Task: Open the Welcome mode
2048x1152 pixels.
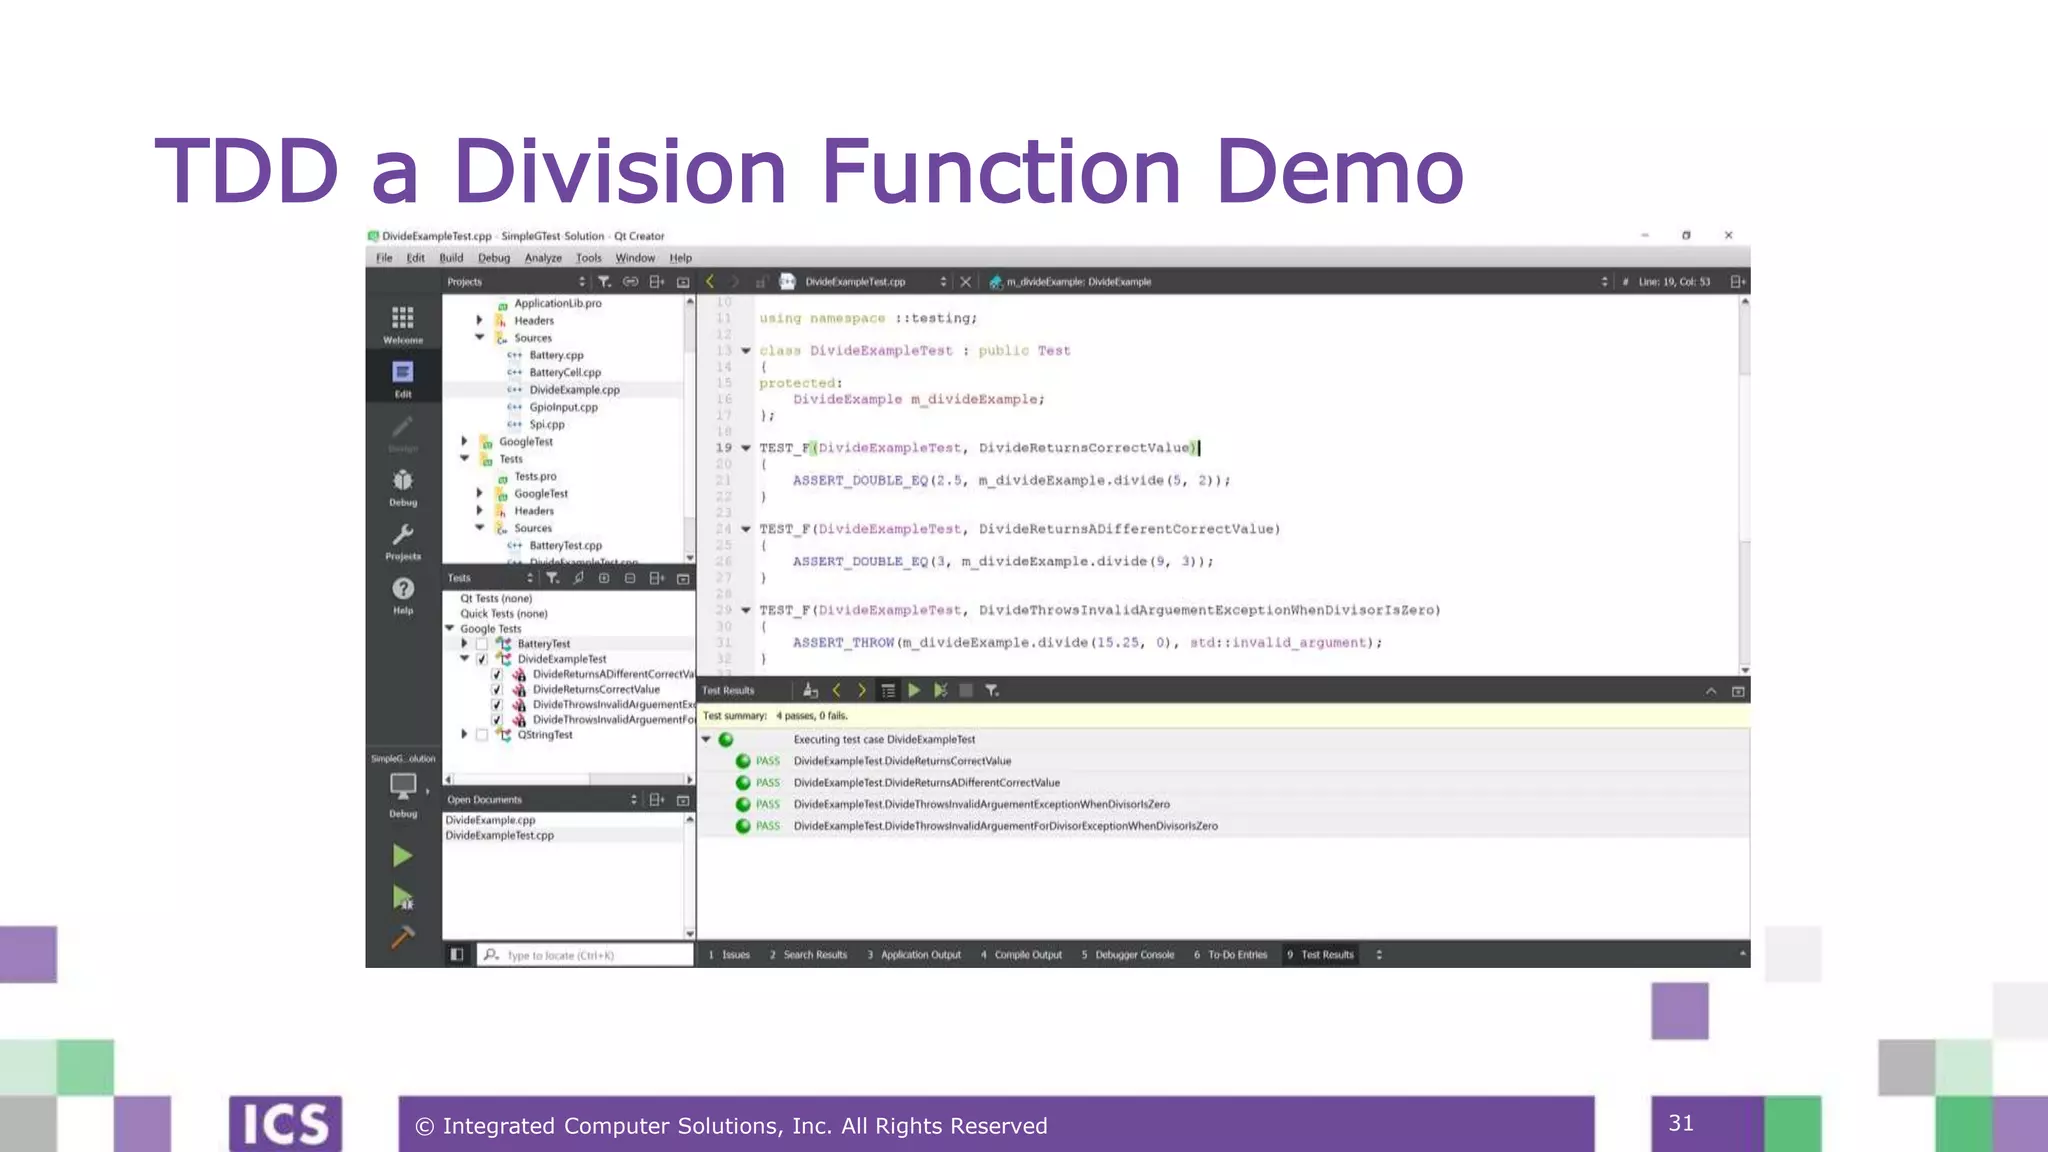Action: [403, 324]
